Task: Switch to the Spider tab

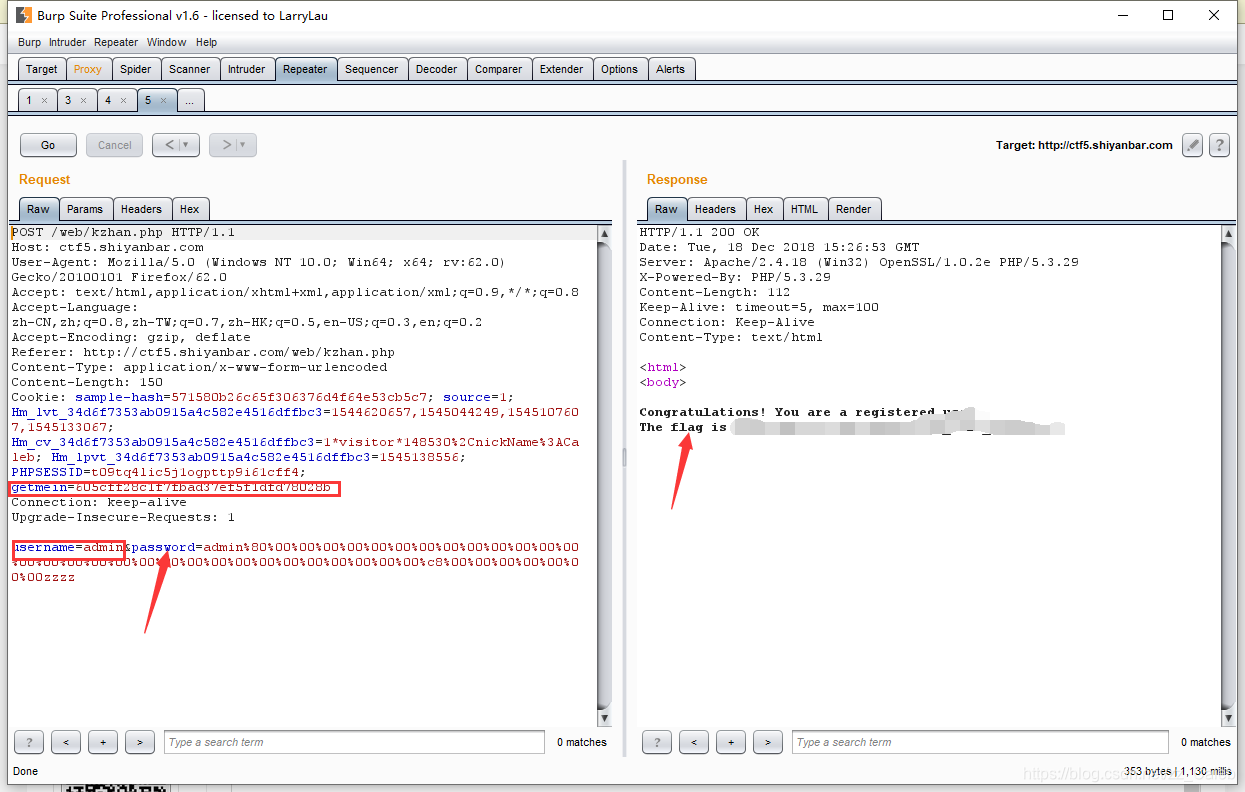Action: pos(136,69)
